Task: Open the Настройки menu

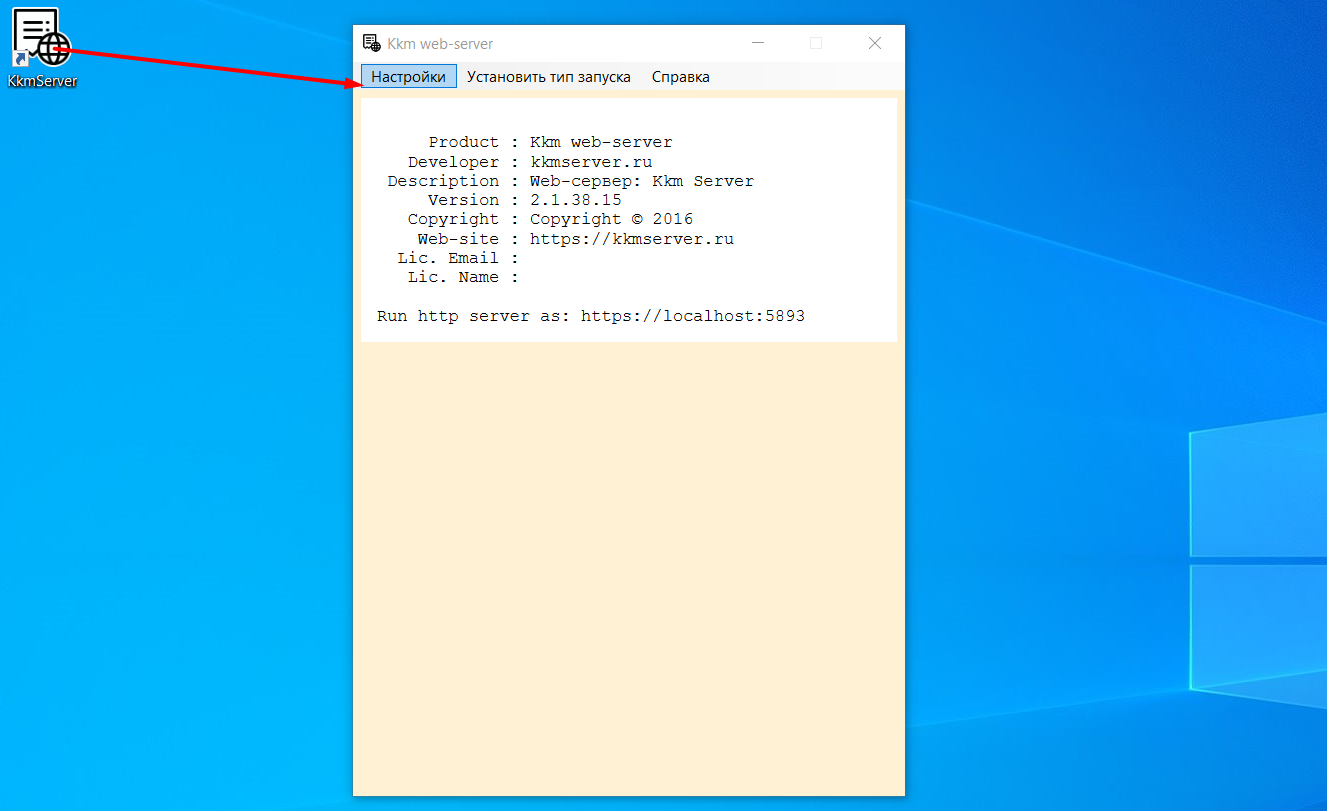Action: pos(408,77)
